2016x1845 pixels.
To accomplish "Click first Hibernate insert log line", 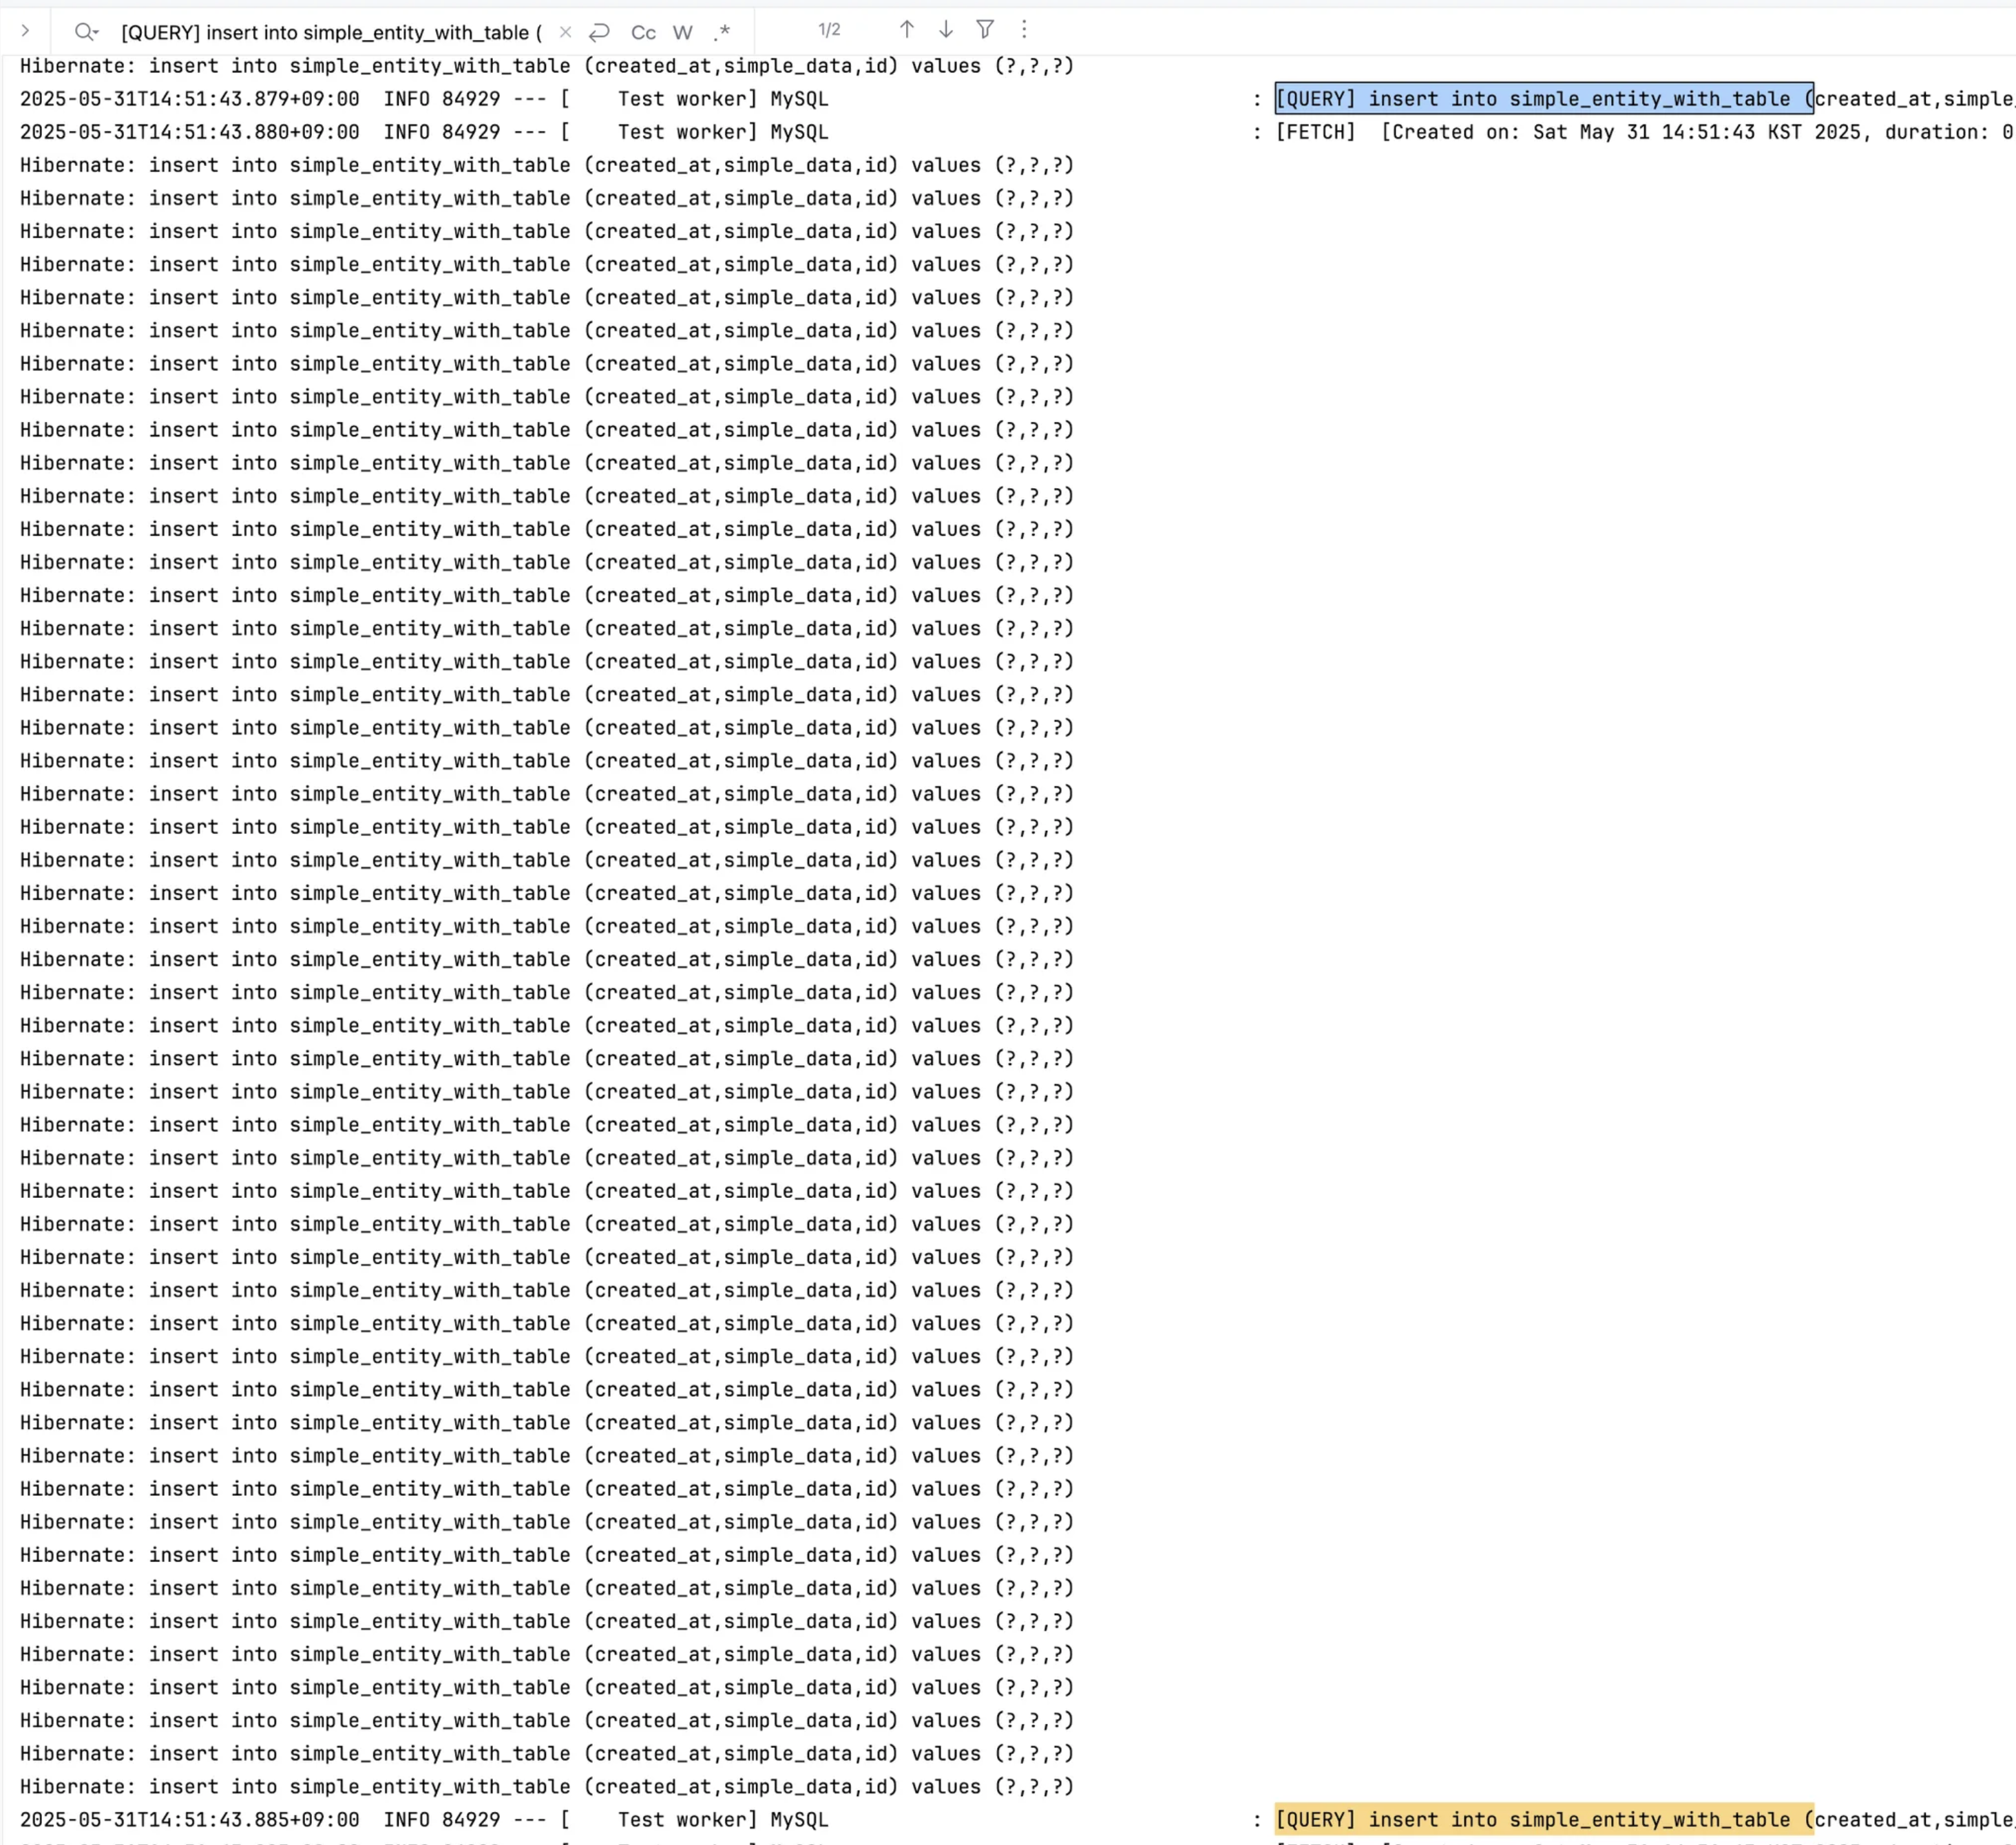I will [x=545, y=66].
